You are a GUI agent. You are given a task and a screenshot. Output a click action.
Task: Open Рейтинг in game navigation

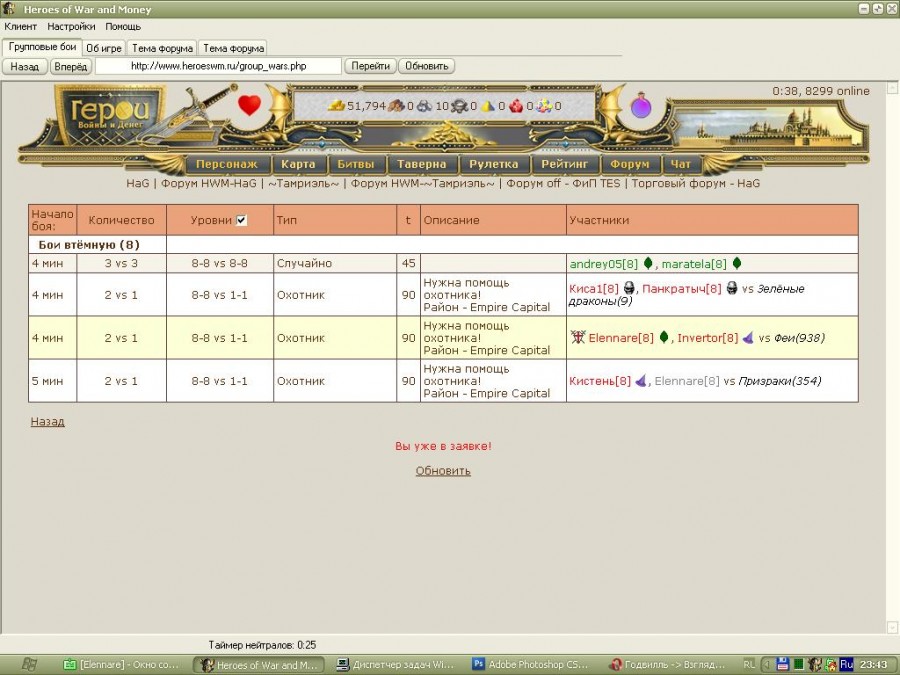565,164
